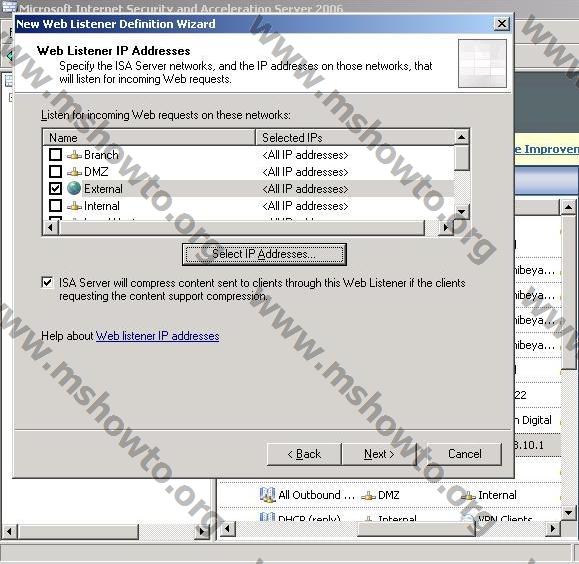Click All Outbound protocol icon in ISA window

(267, 495)
